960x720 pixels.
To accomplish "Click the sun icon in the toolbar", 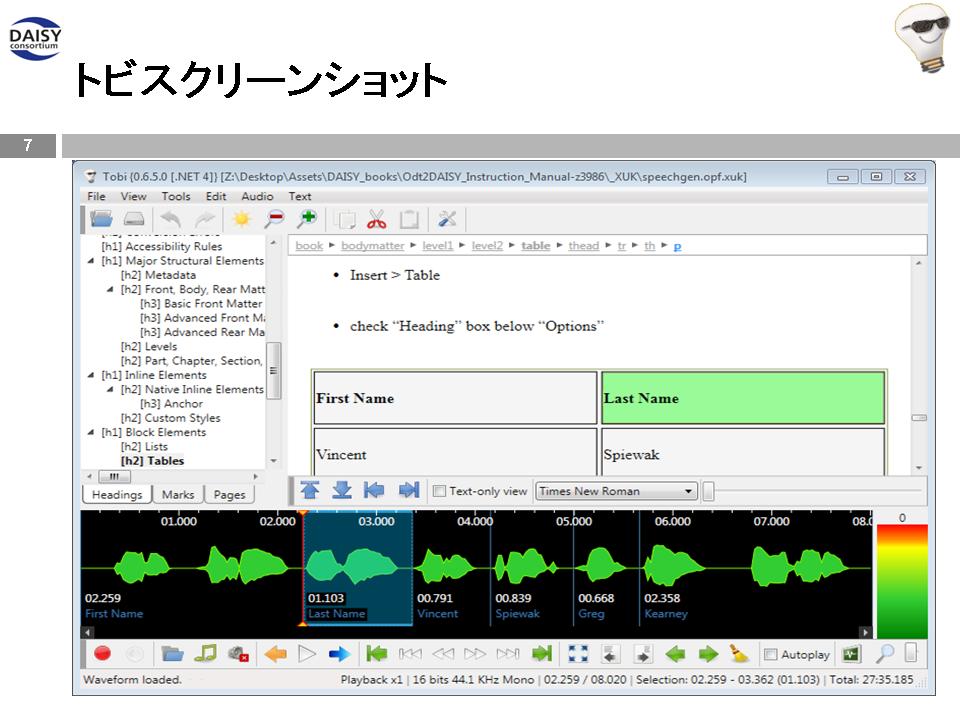I will click(241, 219).
